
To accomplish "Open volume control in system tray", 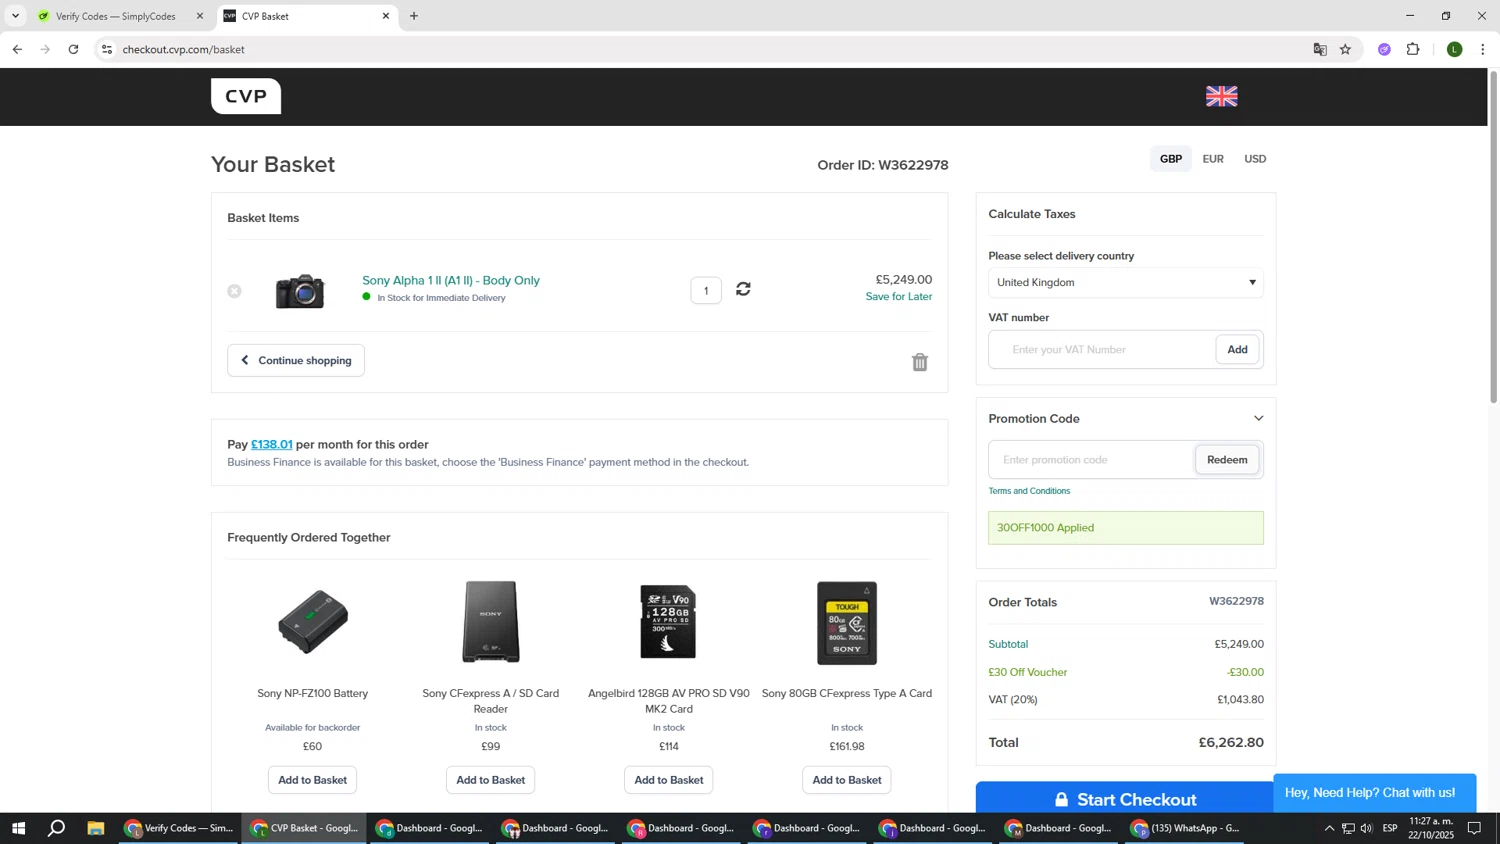I will tap(1367, 828).
